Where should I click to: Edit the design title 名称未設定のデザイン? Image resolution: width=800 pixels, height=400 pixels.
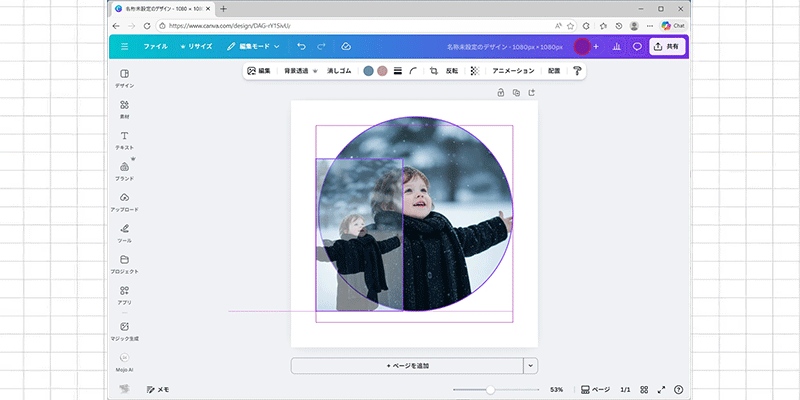(x=505, y=47)
